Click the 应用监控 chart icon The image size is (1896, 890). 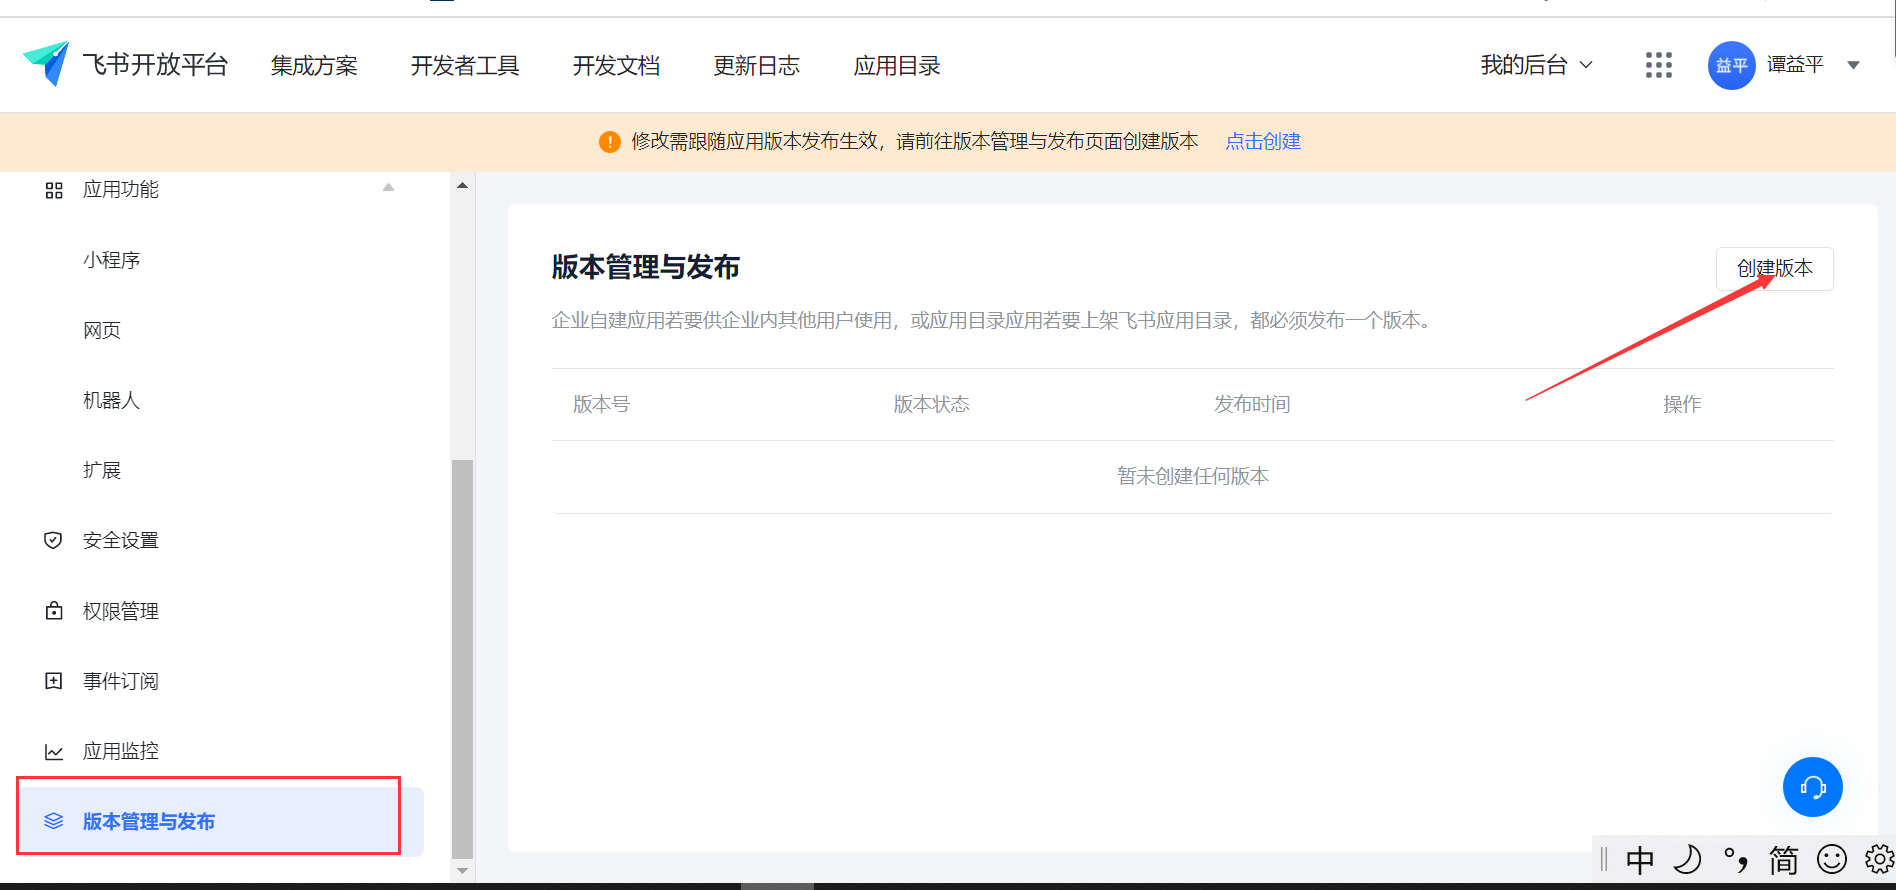click(54, 752)
